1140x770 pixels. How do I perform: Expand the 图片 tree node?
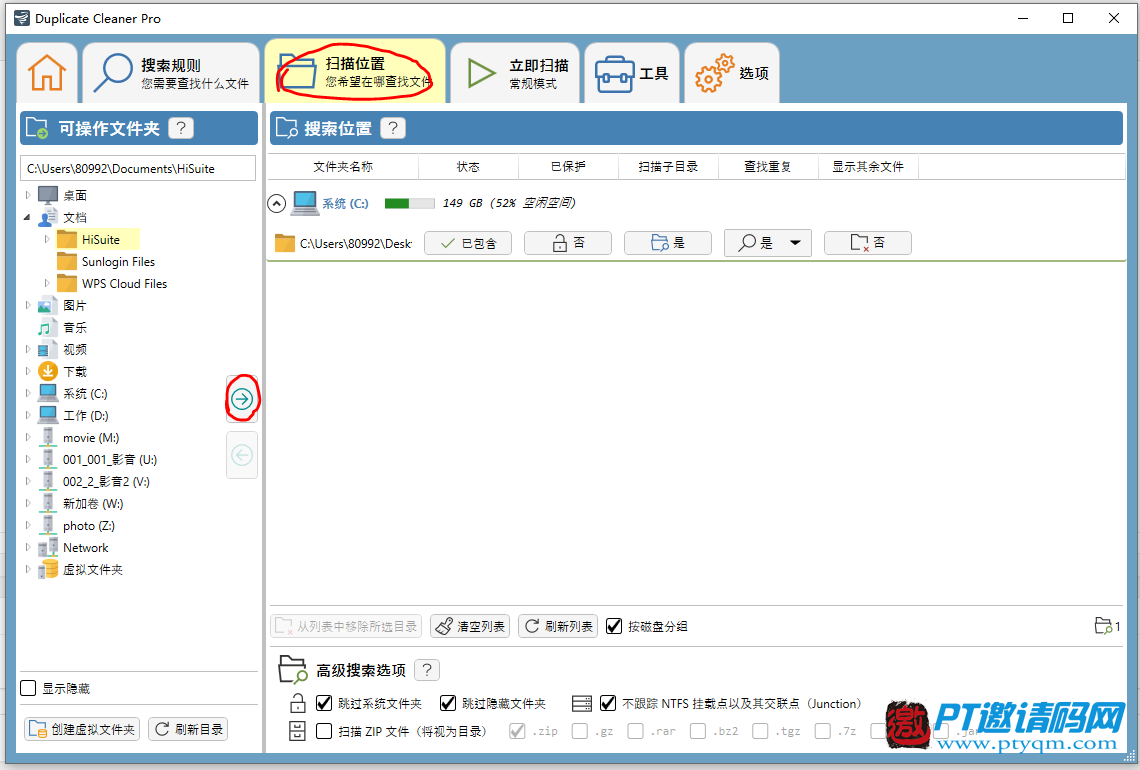28,306
